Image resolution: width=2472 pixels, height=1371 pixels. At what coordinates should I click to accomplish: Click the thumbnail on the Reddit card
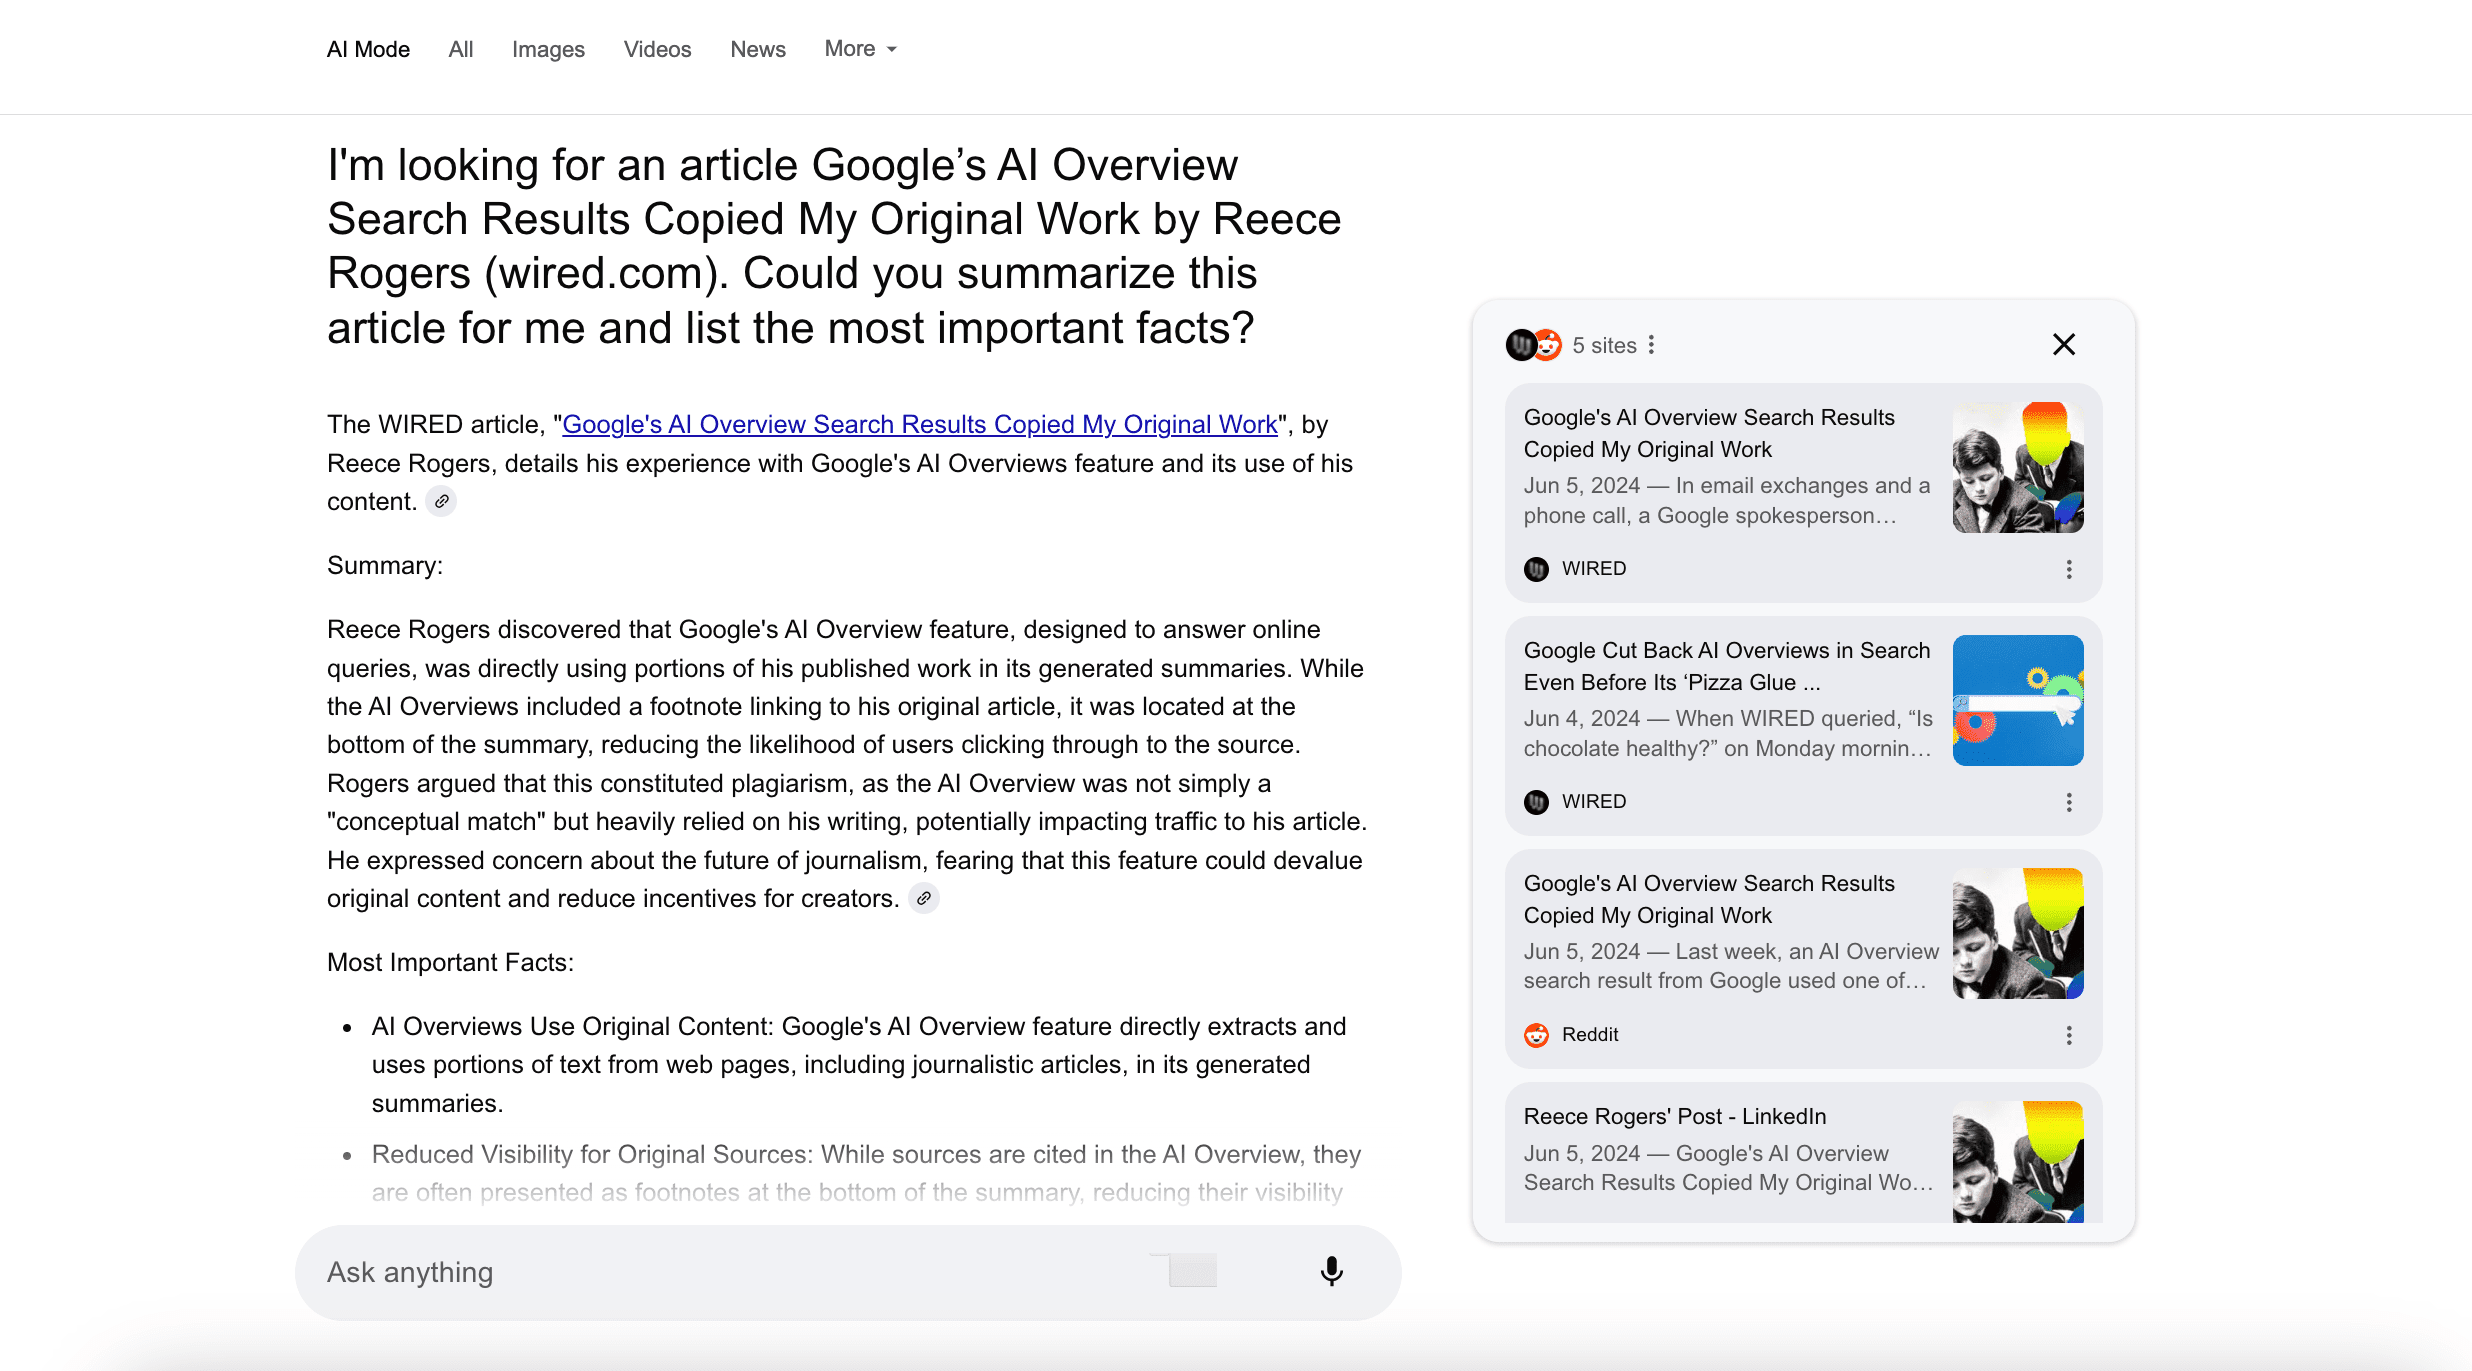[2018, 933]
